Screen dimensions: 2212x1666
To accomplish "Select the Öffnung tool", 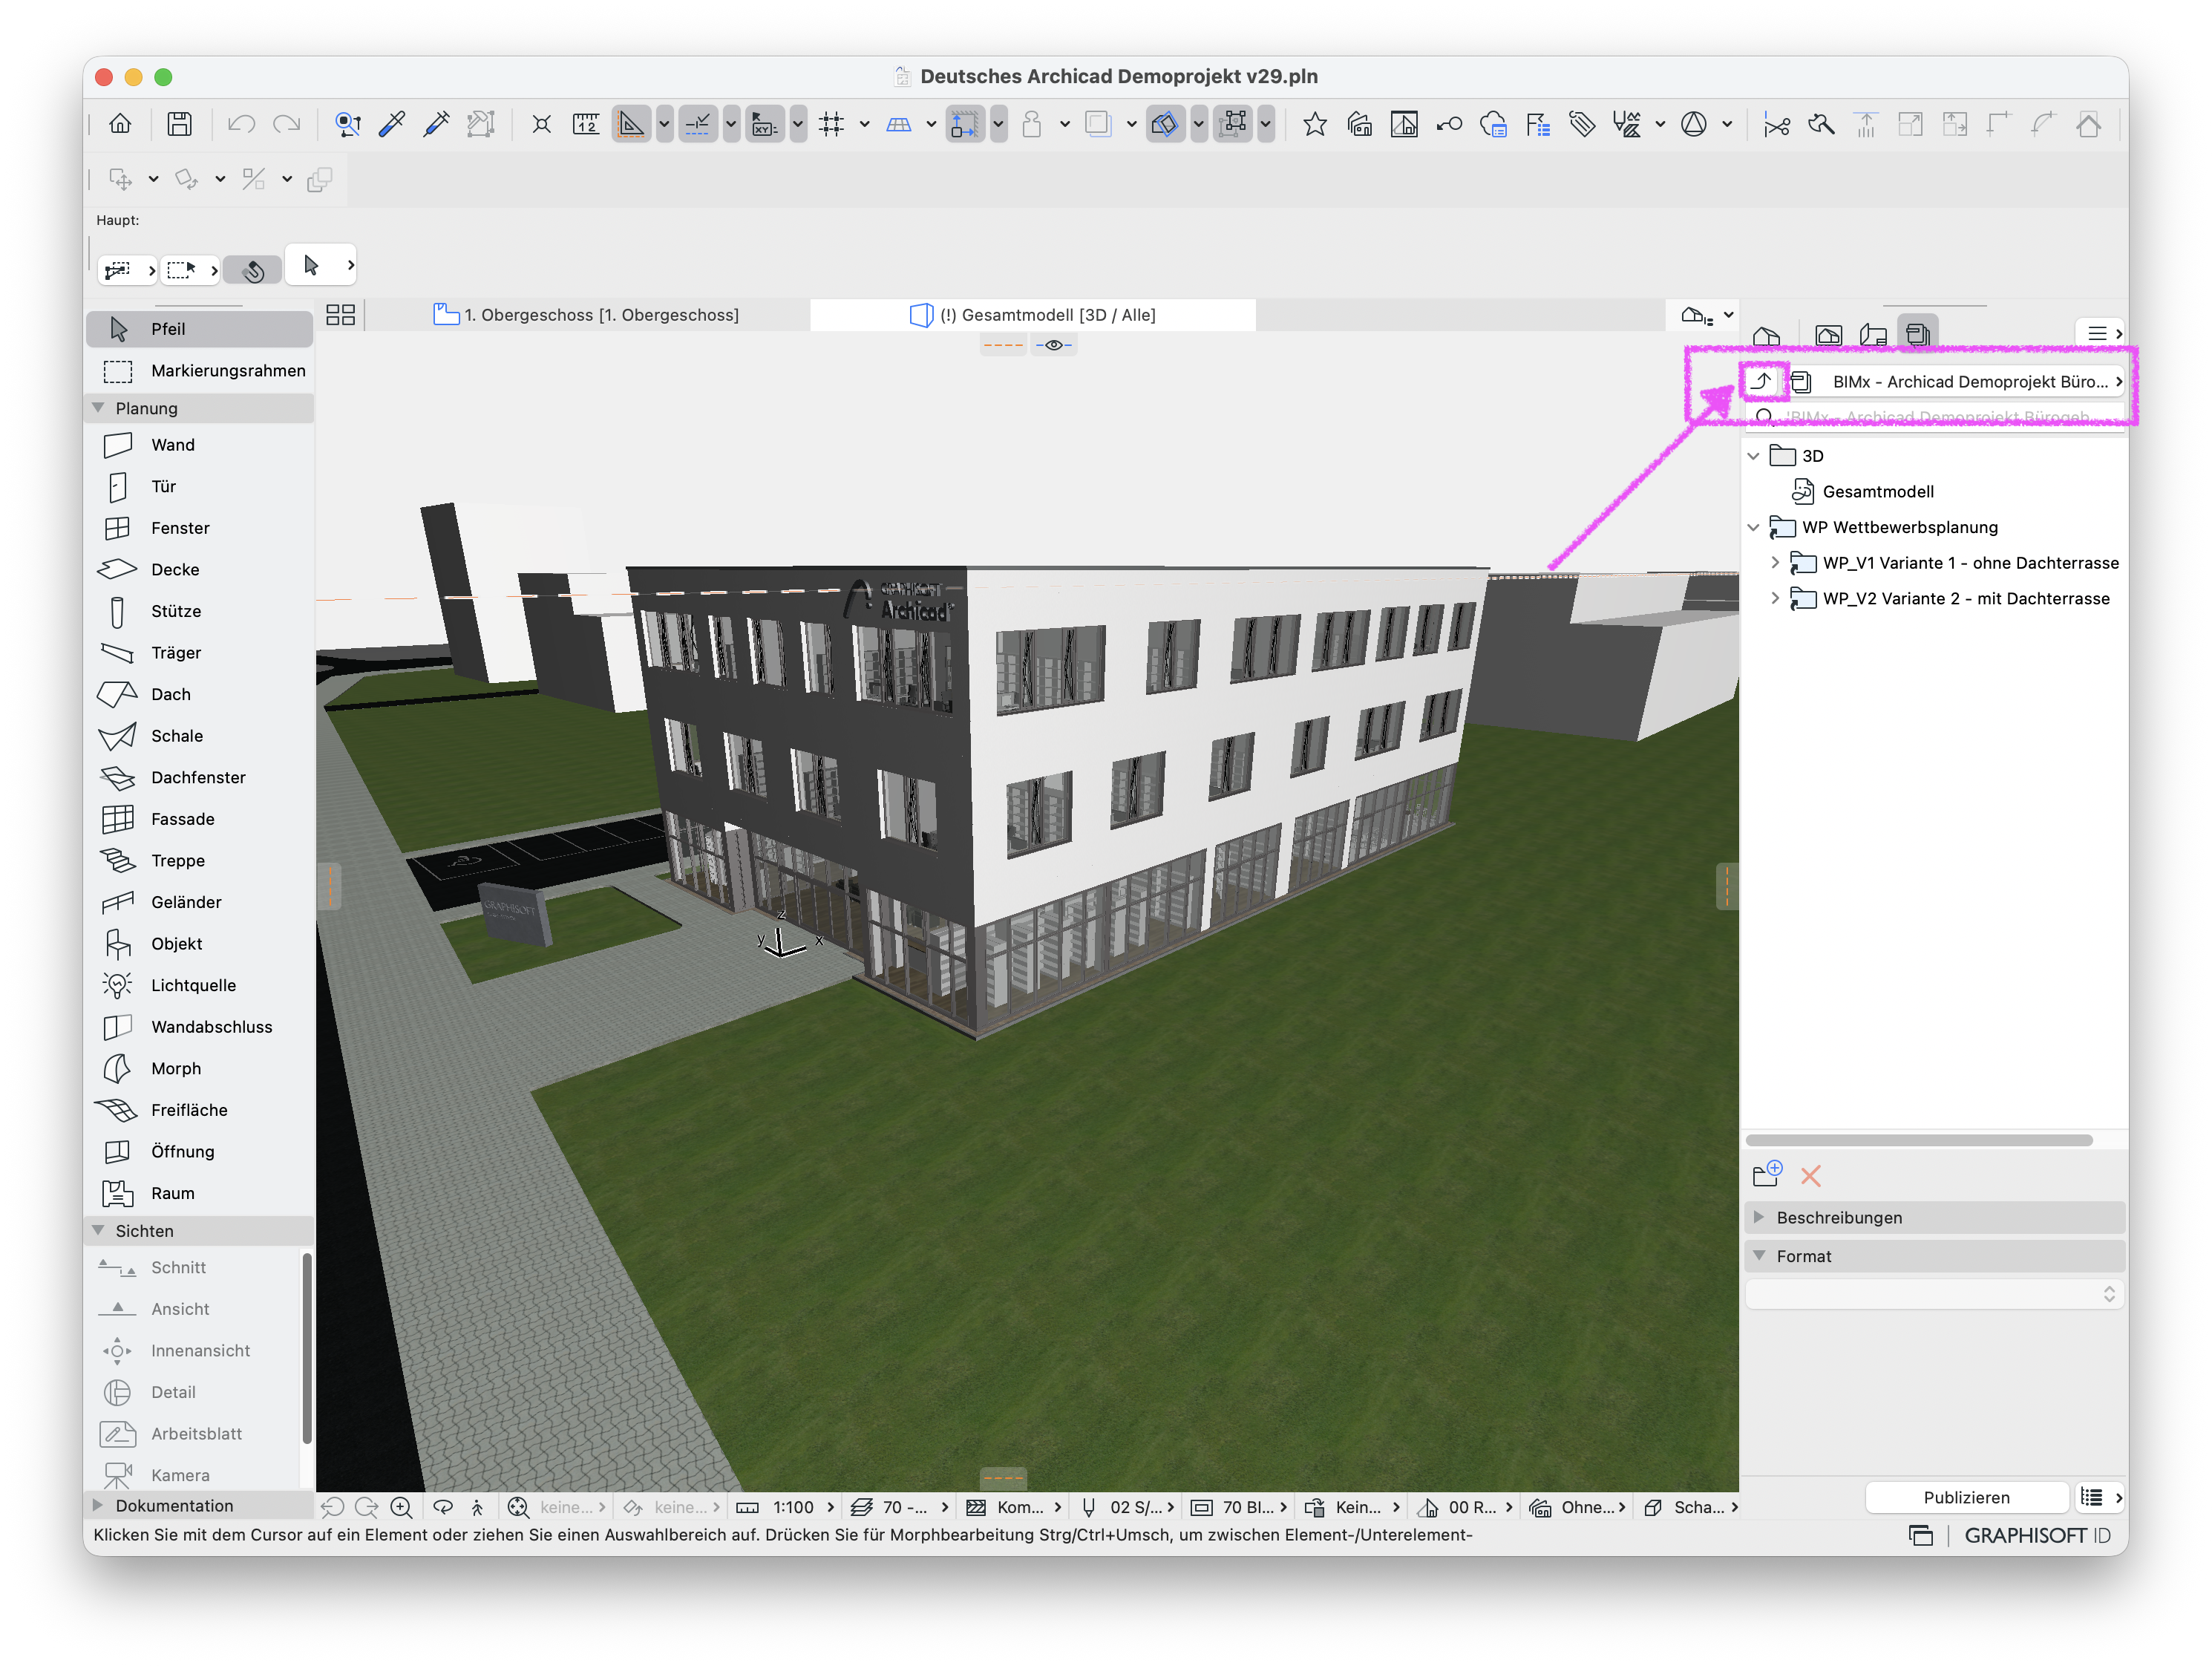I will point(199,1152).
